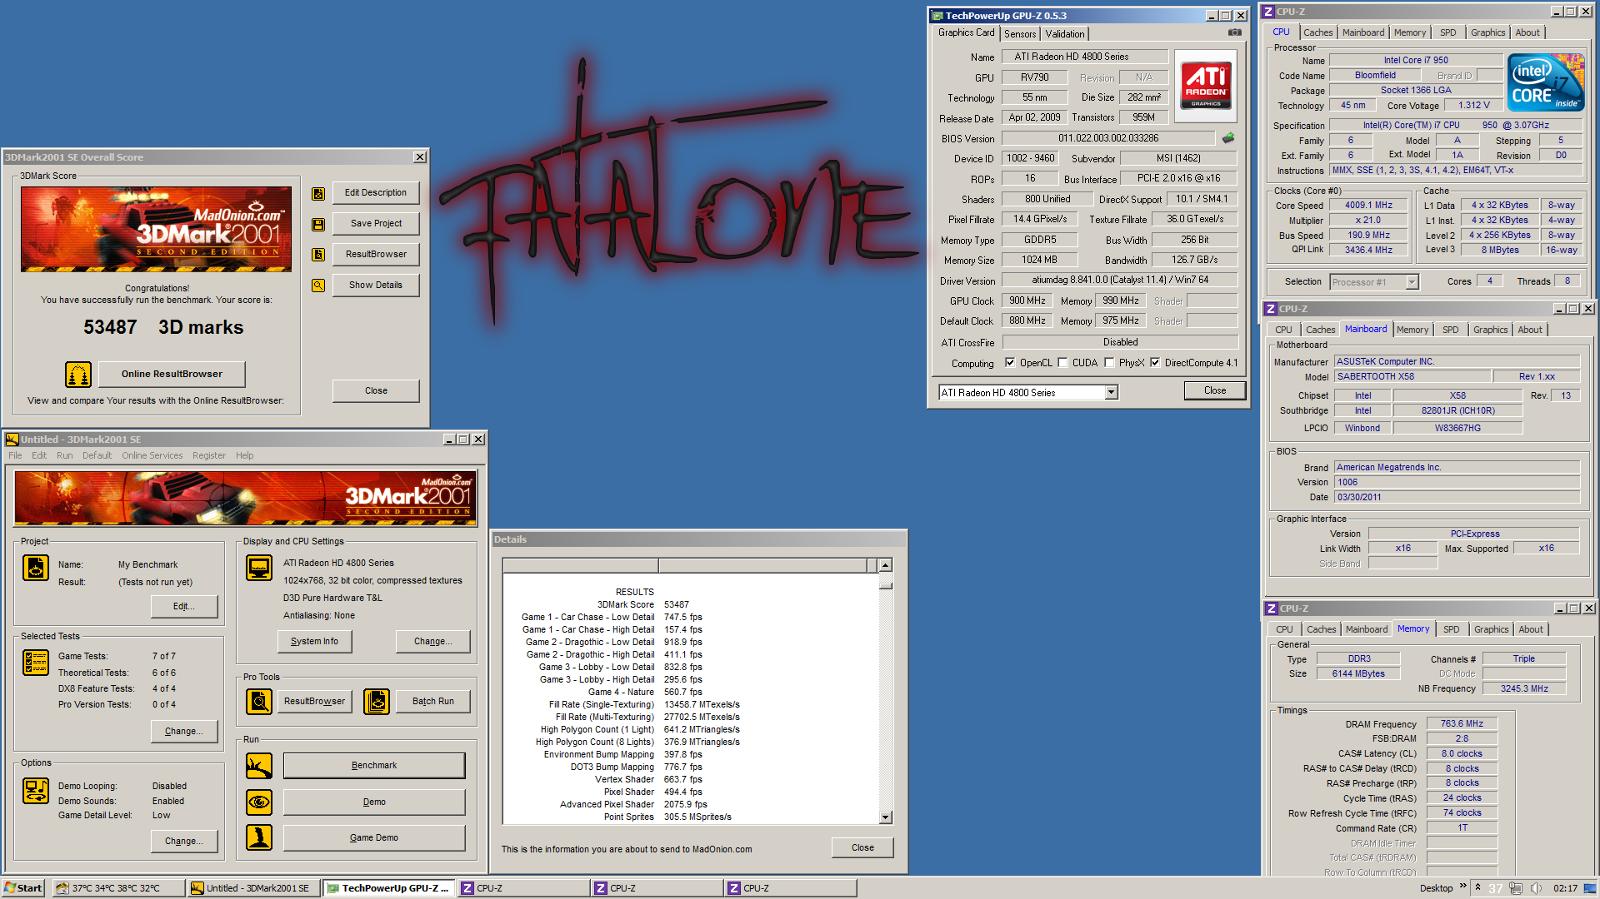Click the Benchmark button
This screenshot has height=899, width=1600.
pyautogui.click(x=374, y=766)
